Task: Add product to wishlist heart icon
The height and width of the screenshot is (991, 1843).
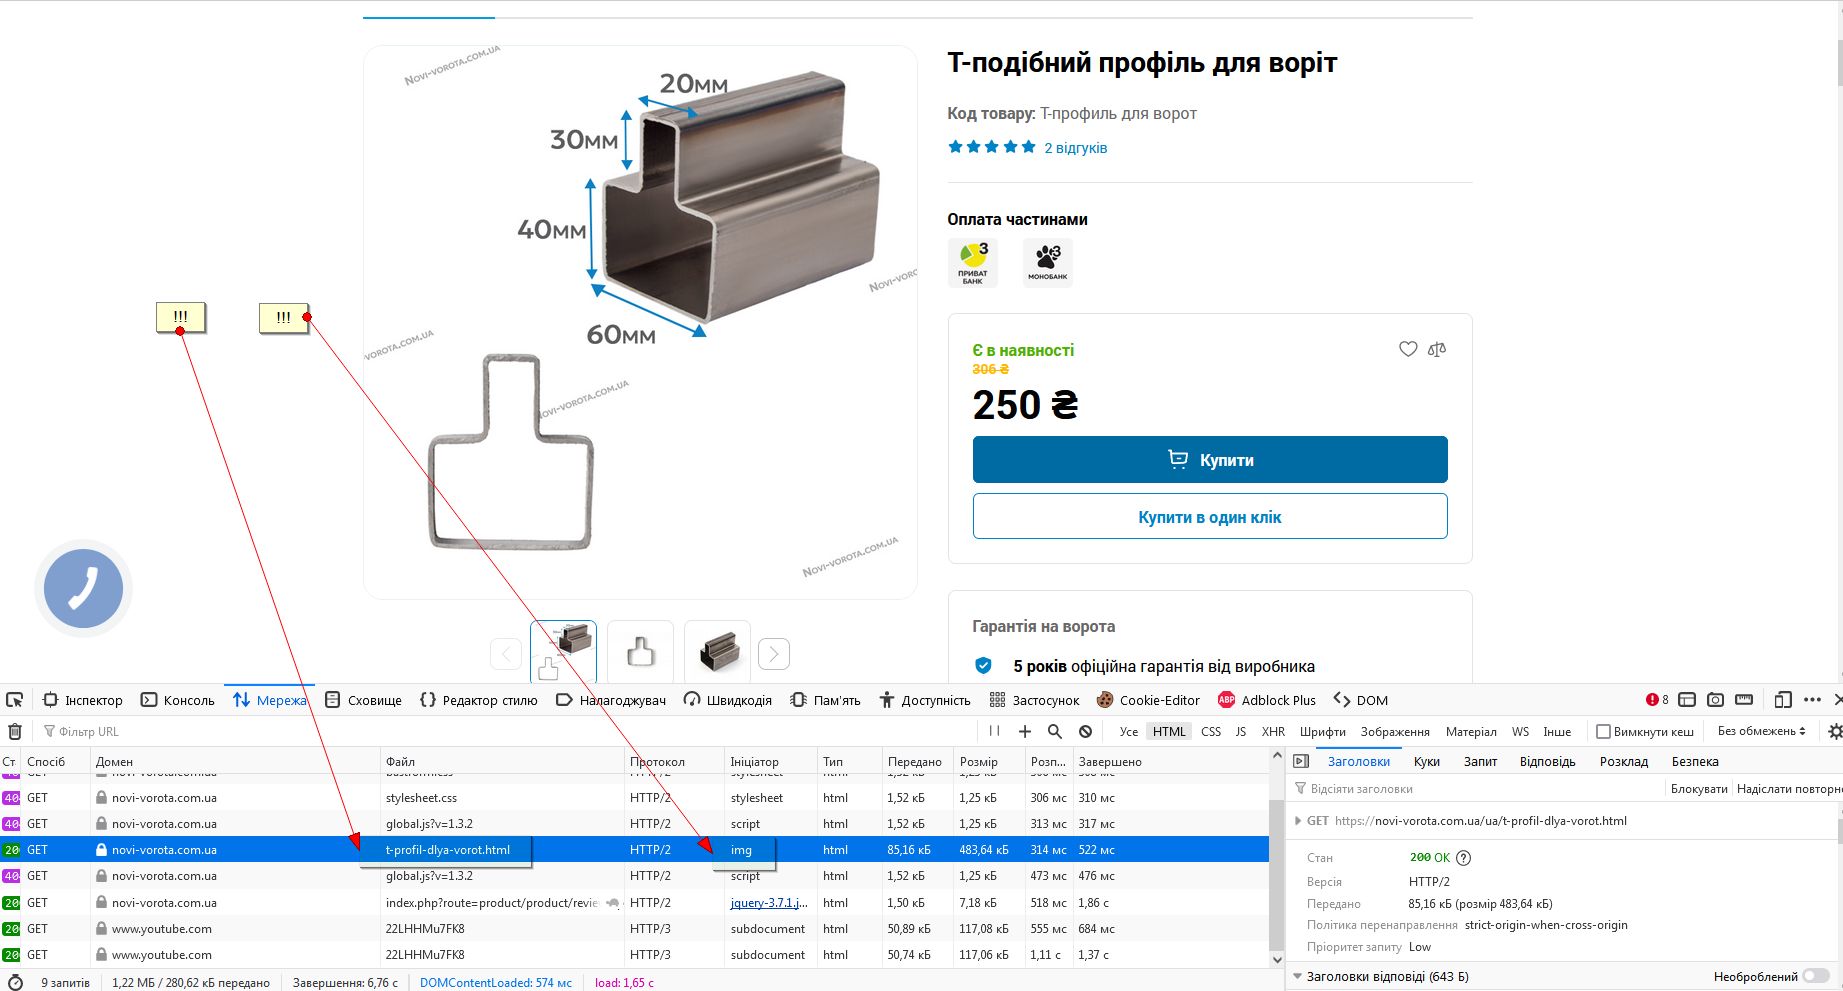Action: click(1408, 349)
